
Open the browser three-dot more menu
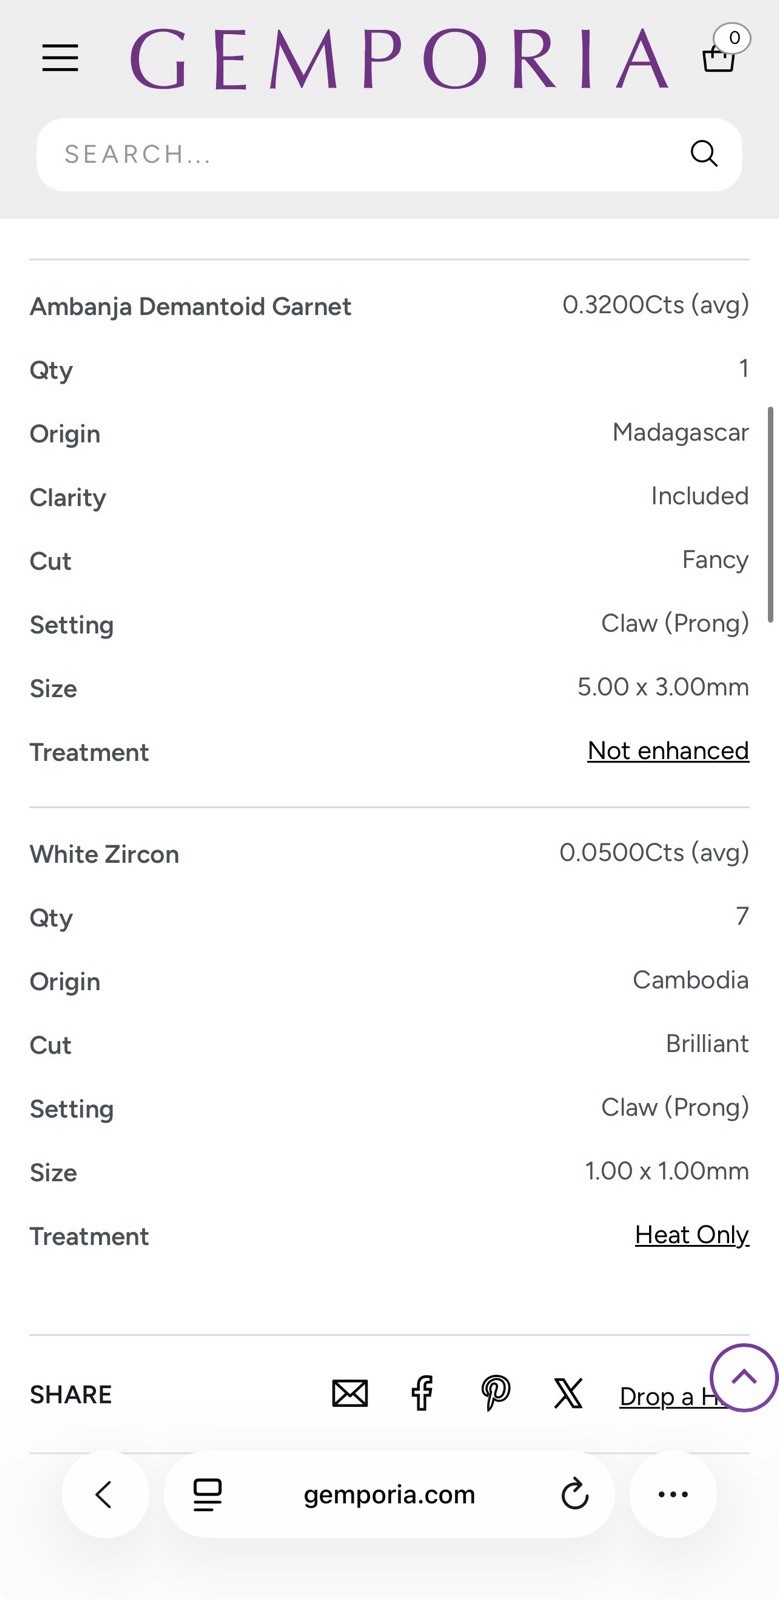673,1495
